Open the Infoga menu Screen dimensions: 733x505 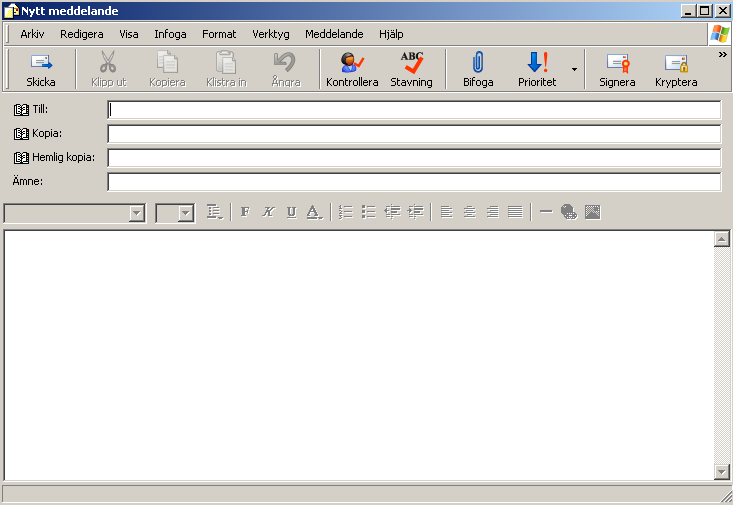[x=170, y=34]
